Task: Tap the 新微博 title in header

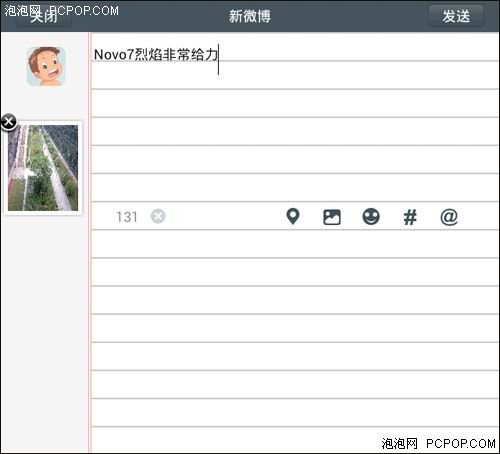Action: 250,16
